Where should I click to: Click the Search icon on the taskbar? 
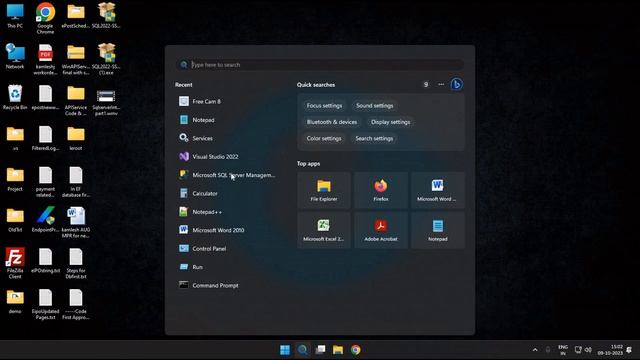click(x=302, y=350)
